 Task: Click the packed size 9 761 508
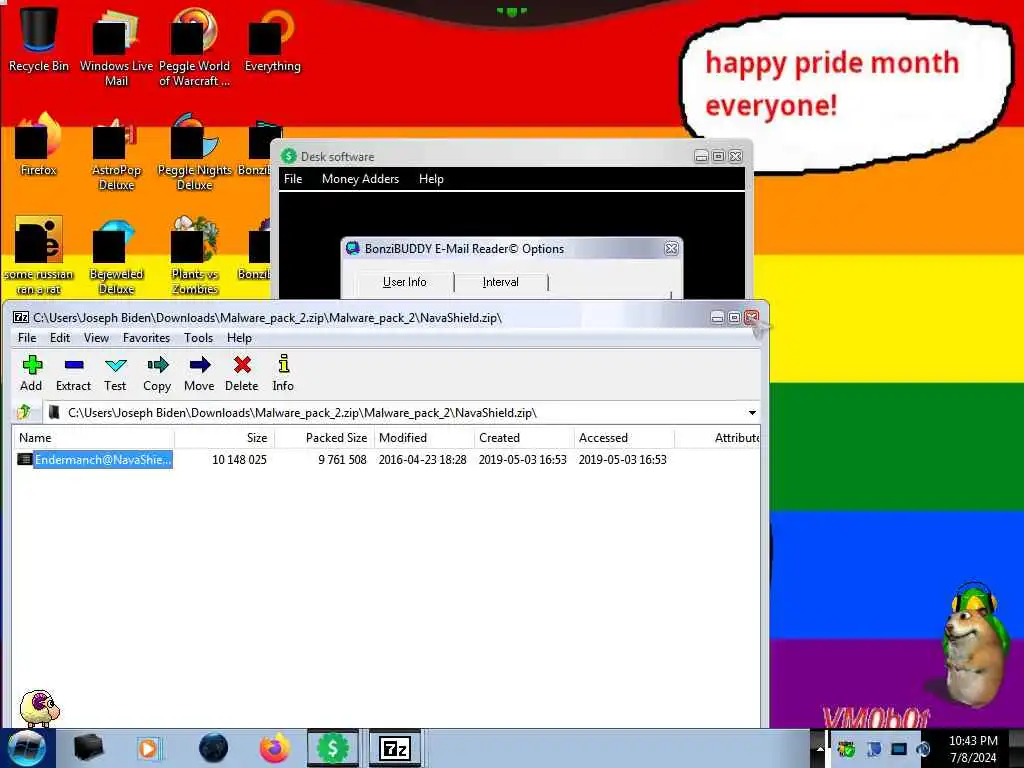pyautogui.click(x=342, y=460)
